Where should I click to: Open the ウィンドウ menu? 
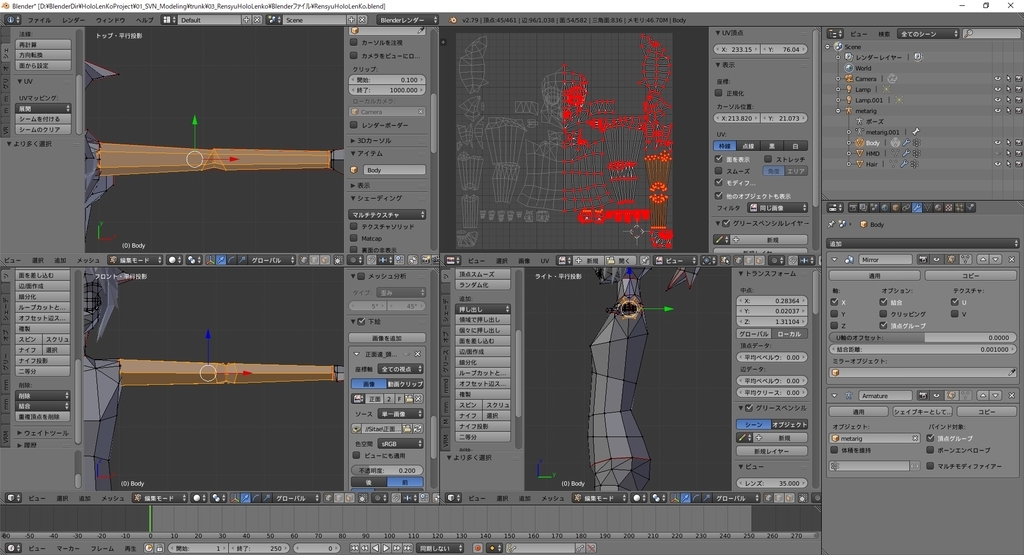point(111,20)
